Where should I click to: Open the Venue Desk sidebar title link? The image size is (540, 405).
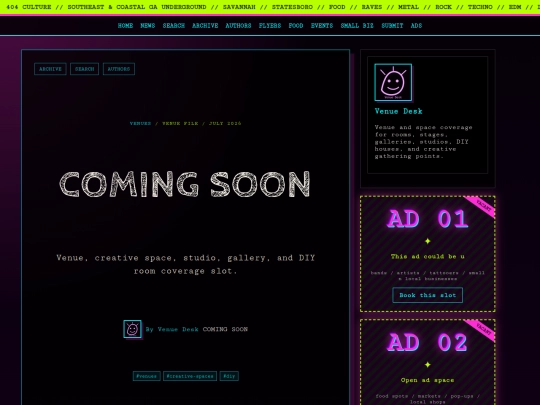click(x=398, y=111)
